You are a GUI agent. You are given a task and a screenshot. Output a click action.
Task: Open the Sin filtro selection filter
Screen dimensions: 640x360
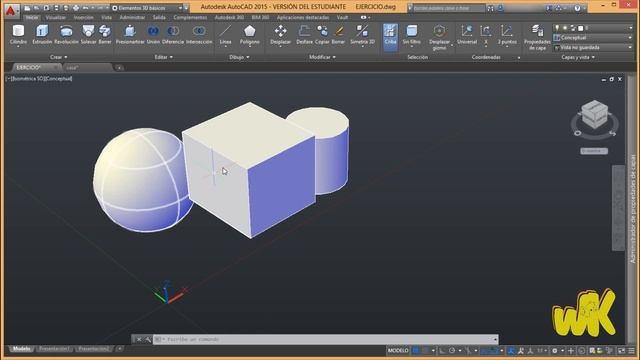411,35
